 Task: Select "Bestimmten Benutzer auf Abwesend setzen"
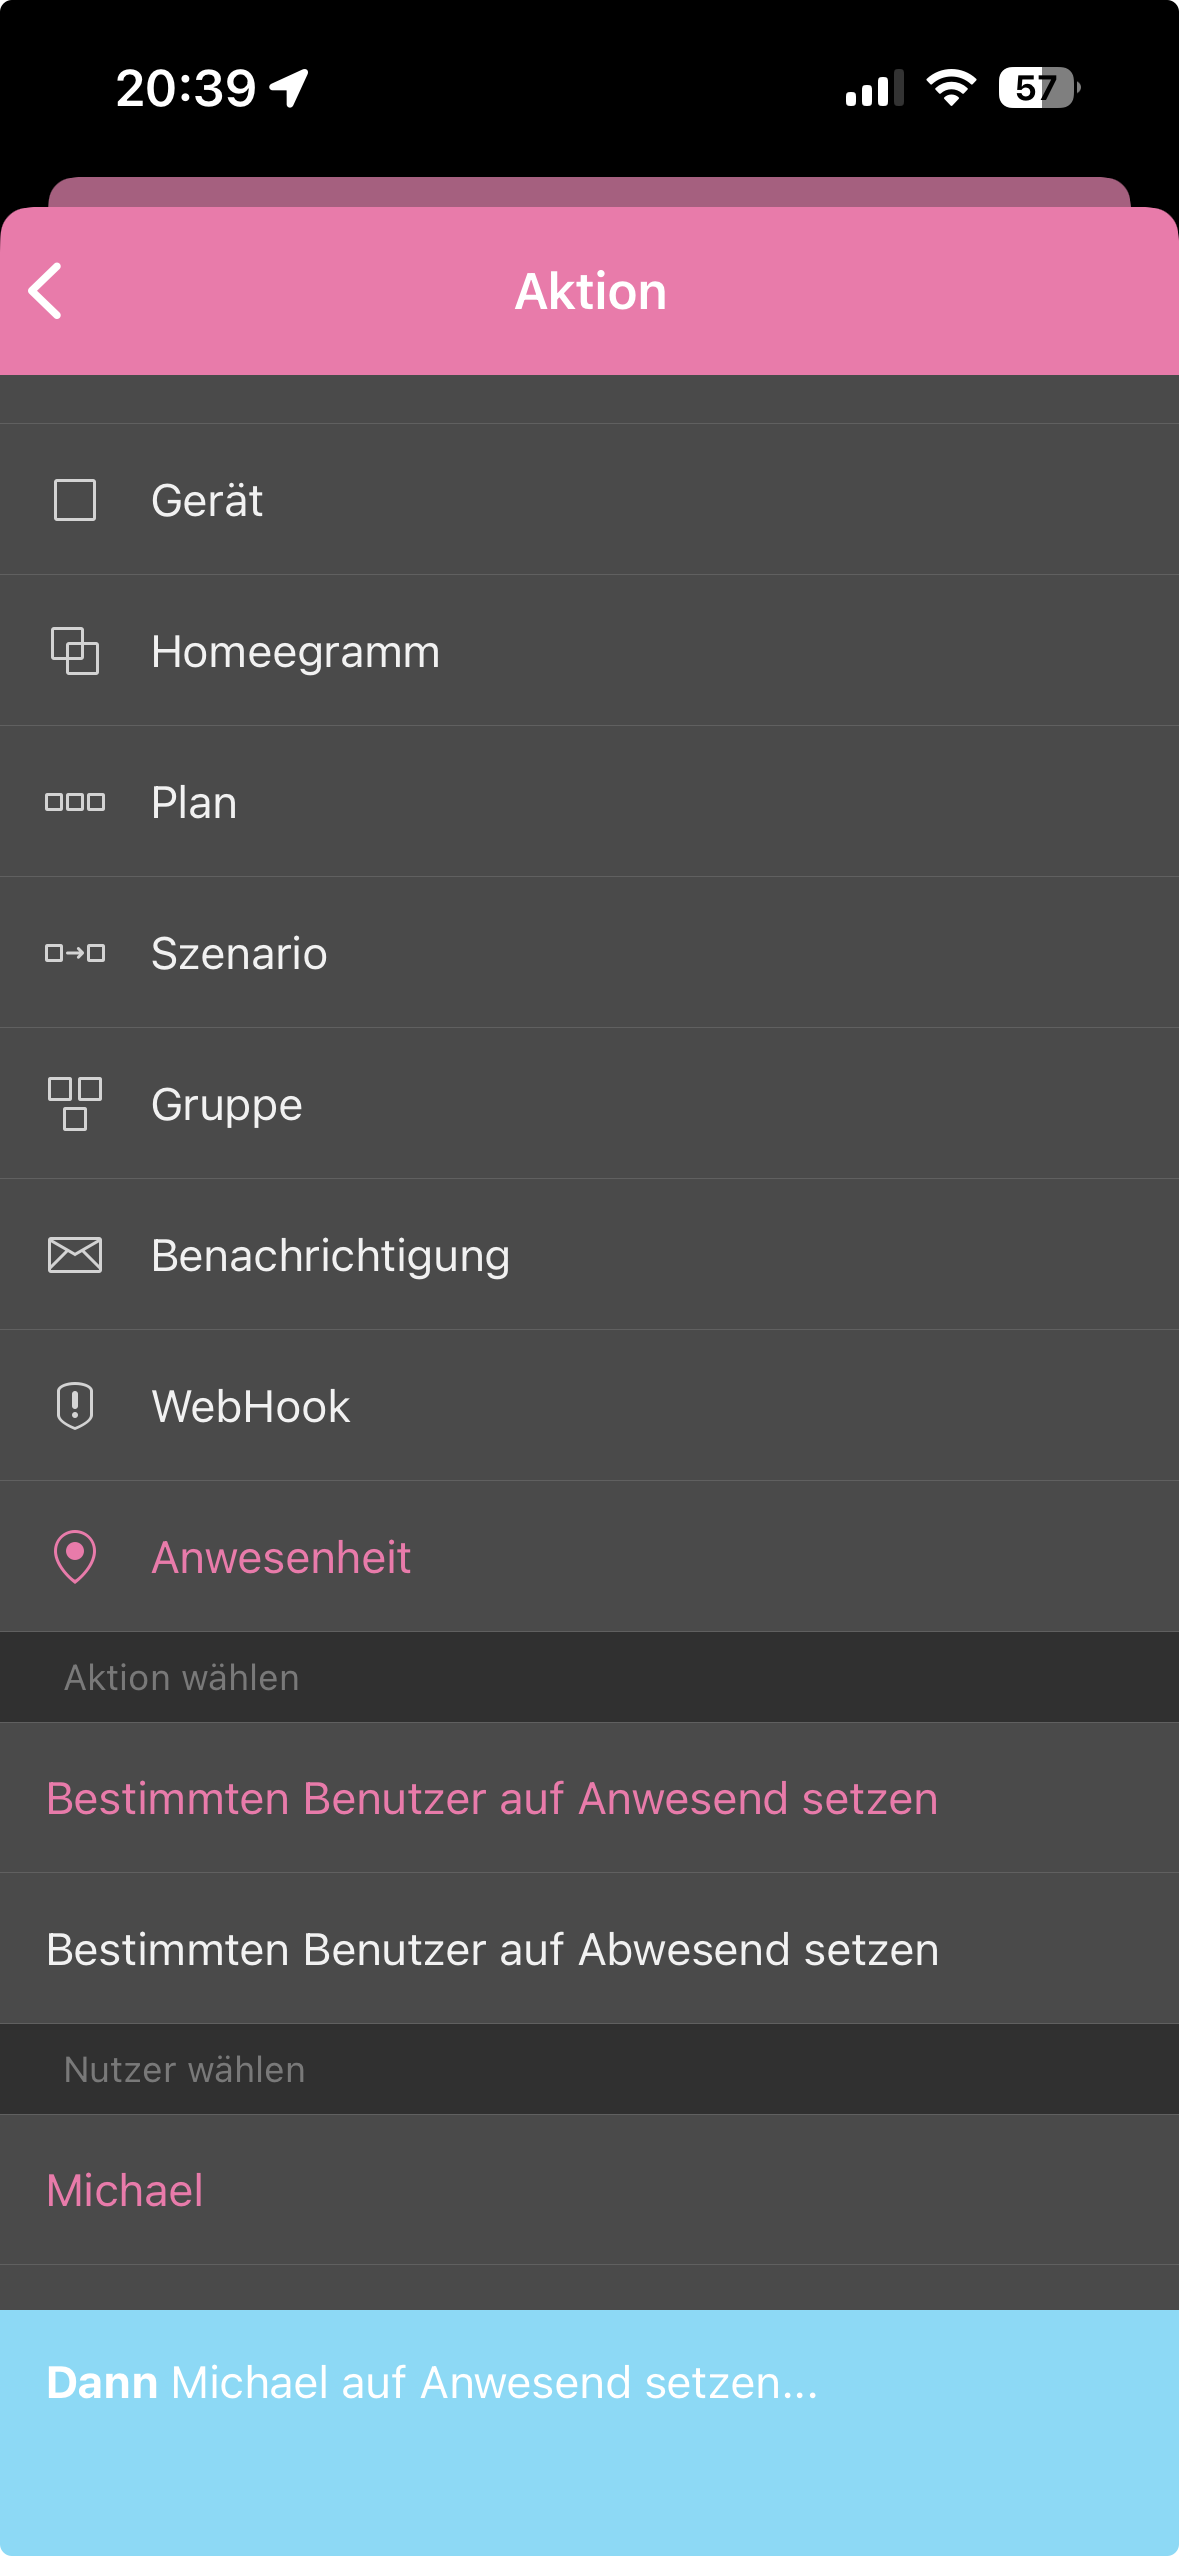(492, 1949)
